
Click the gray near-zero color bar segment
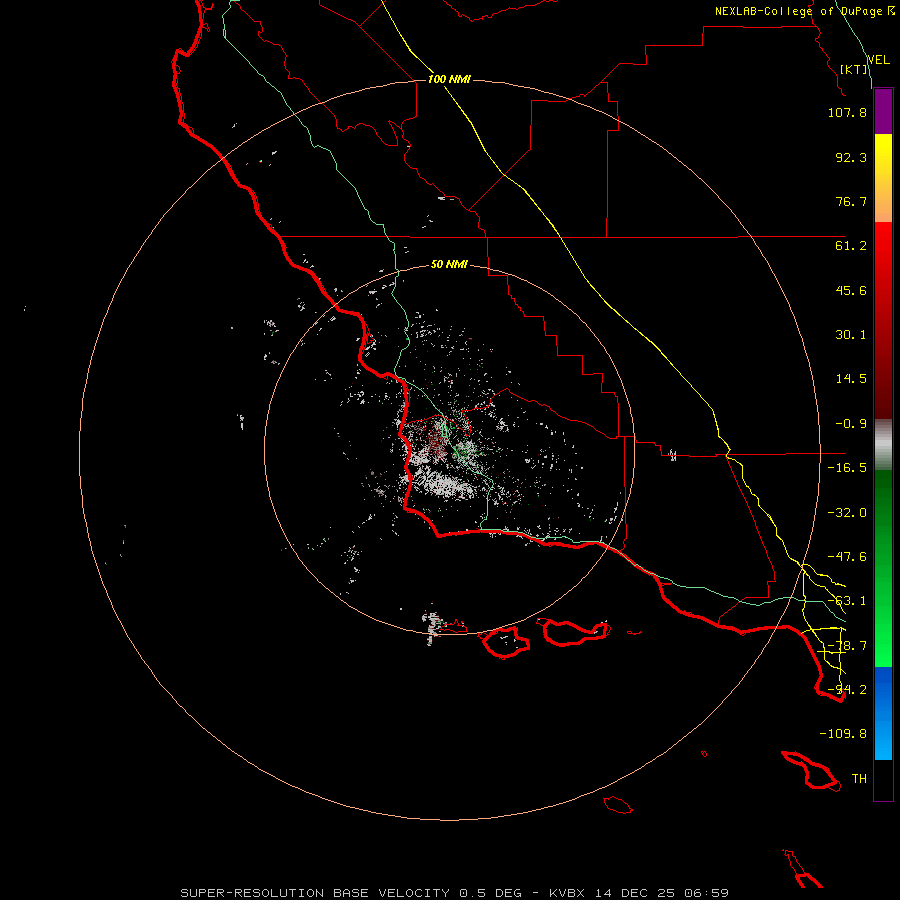tap(883, 445)
